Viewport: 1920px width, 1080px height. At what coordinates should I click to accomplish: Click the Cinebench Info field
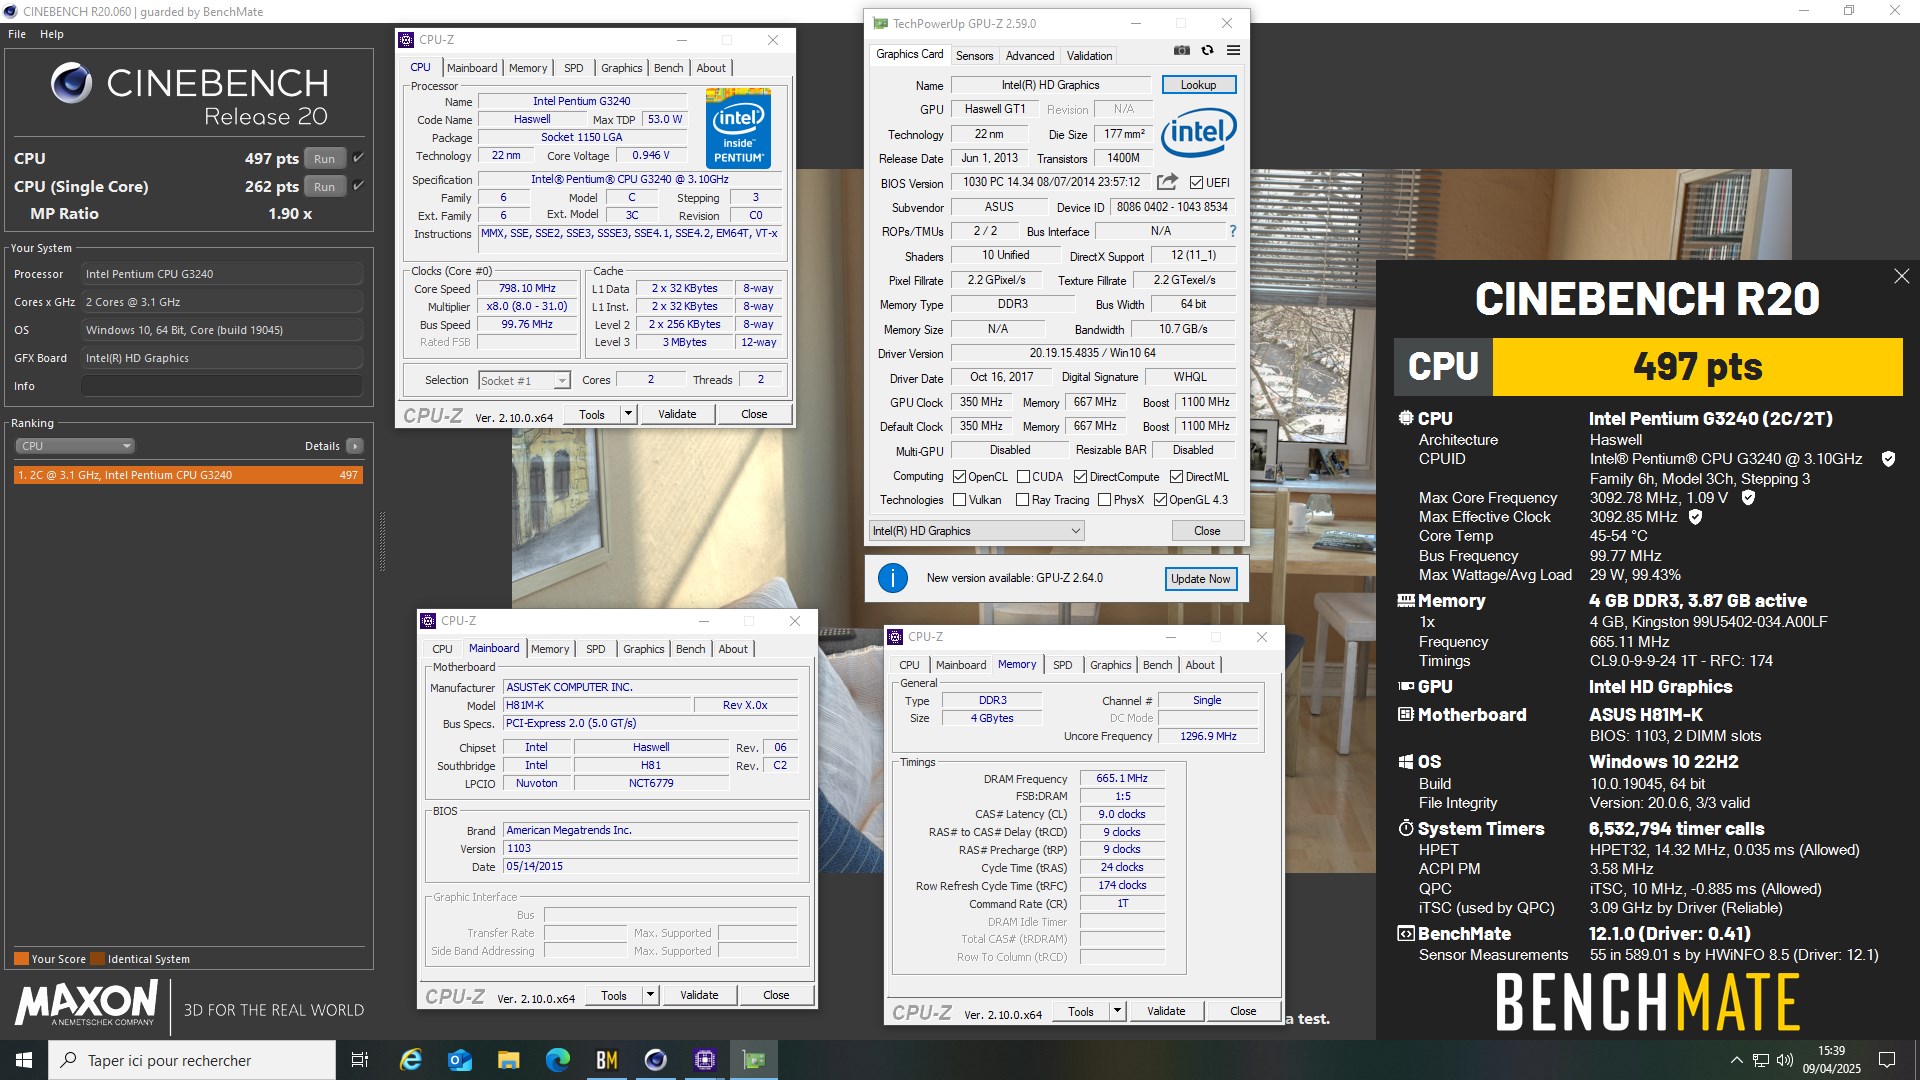tap(222, 386)
